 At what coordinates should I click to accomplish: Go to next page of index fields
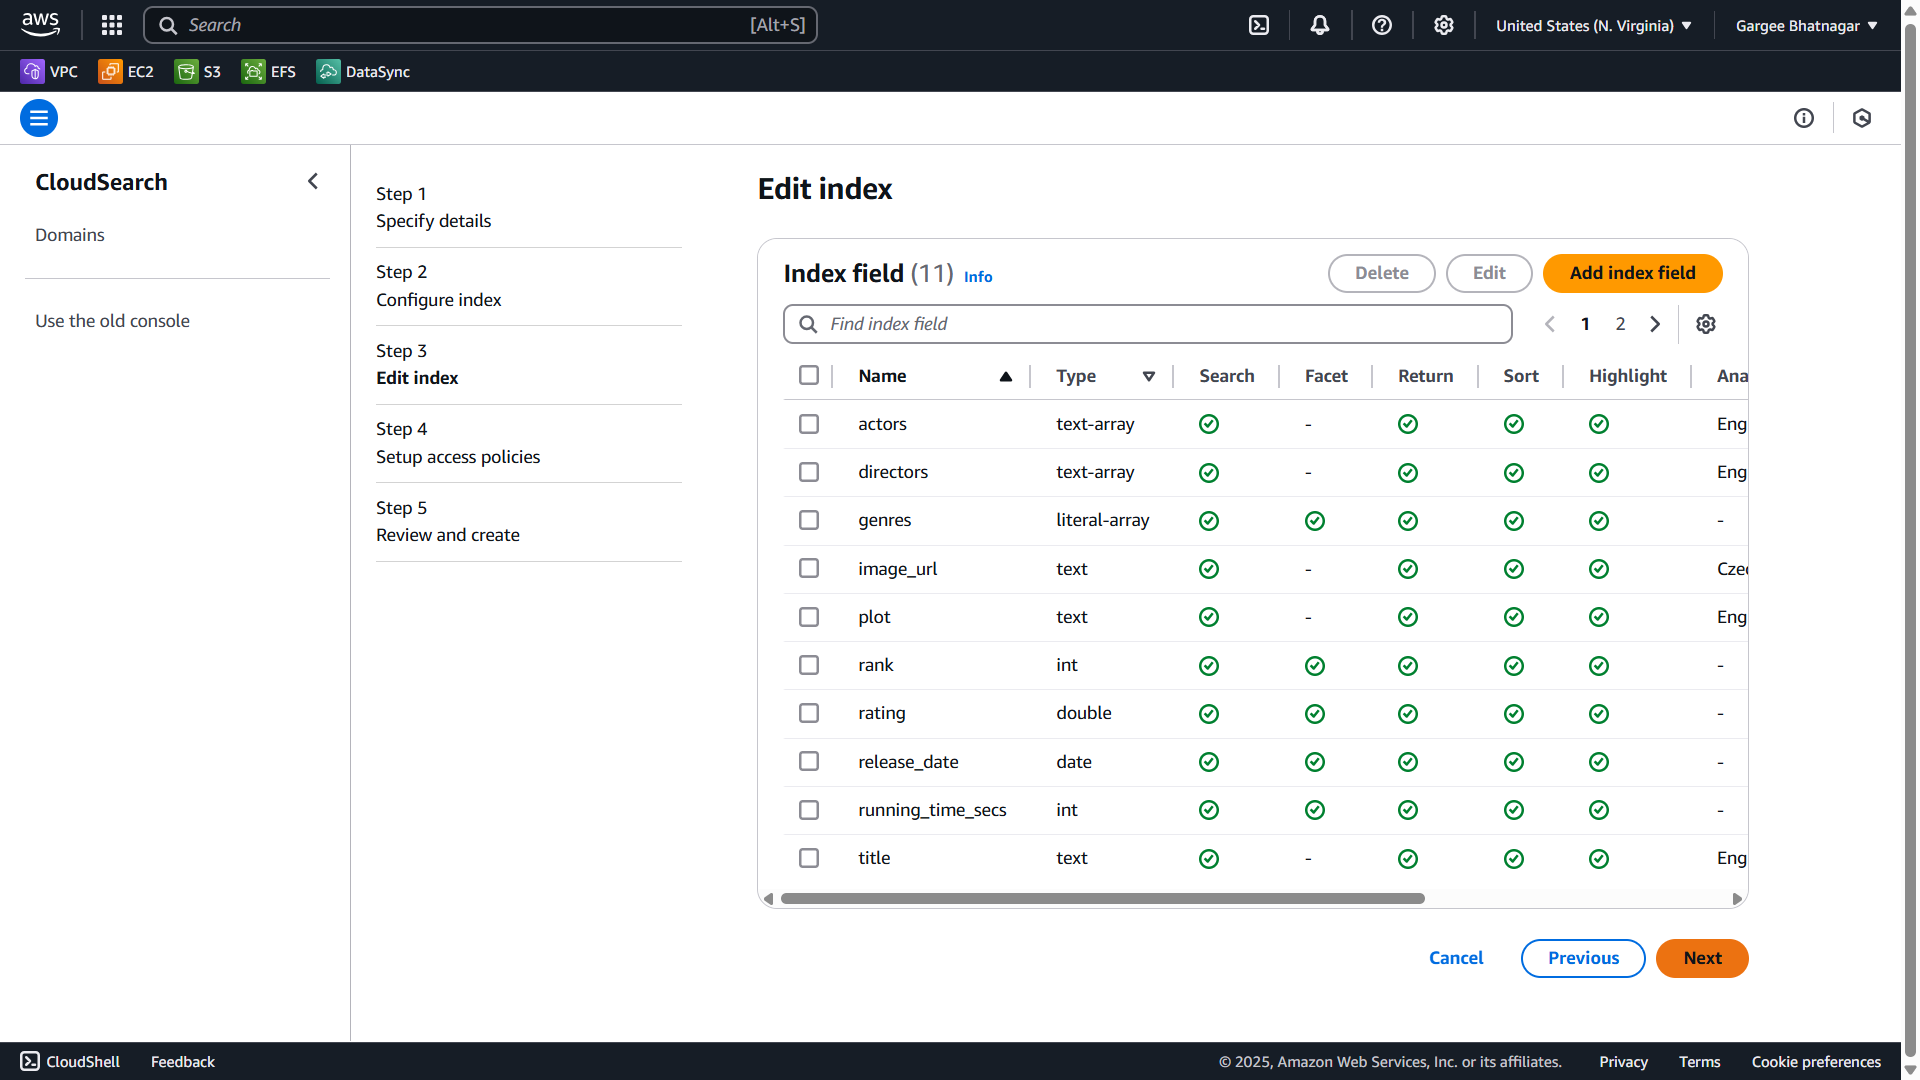click(1655, 324)
